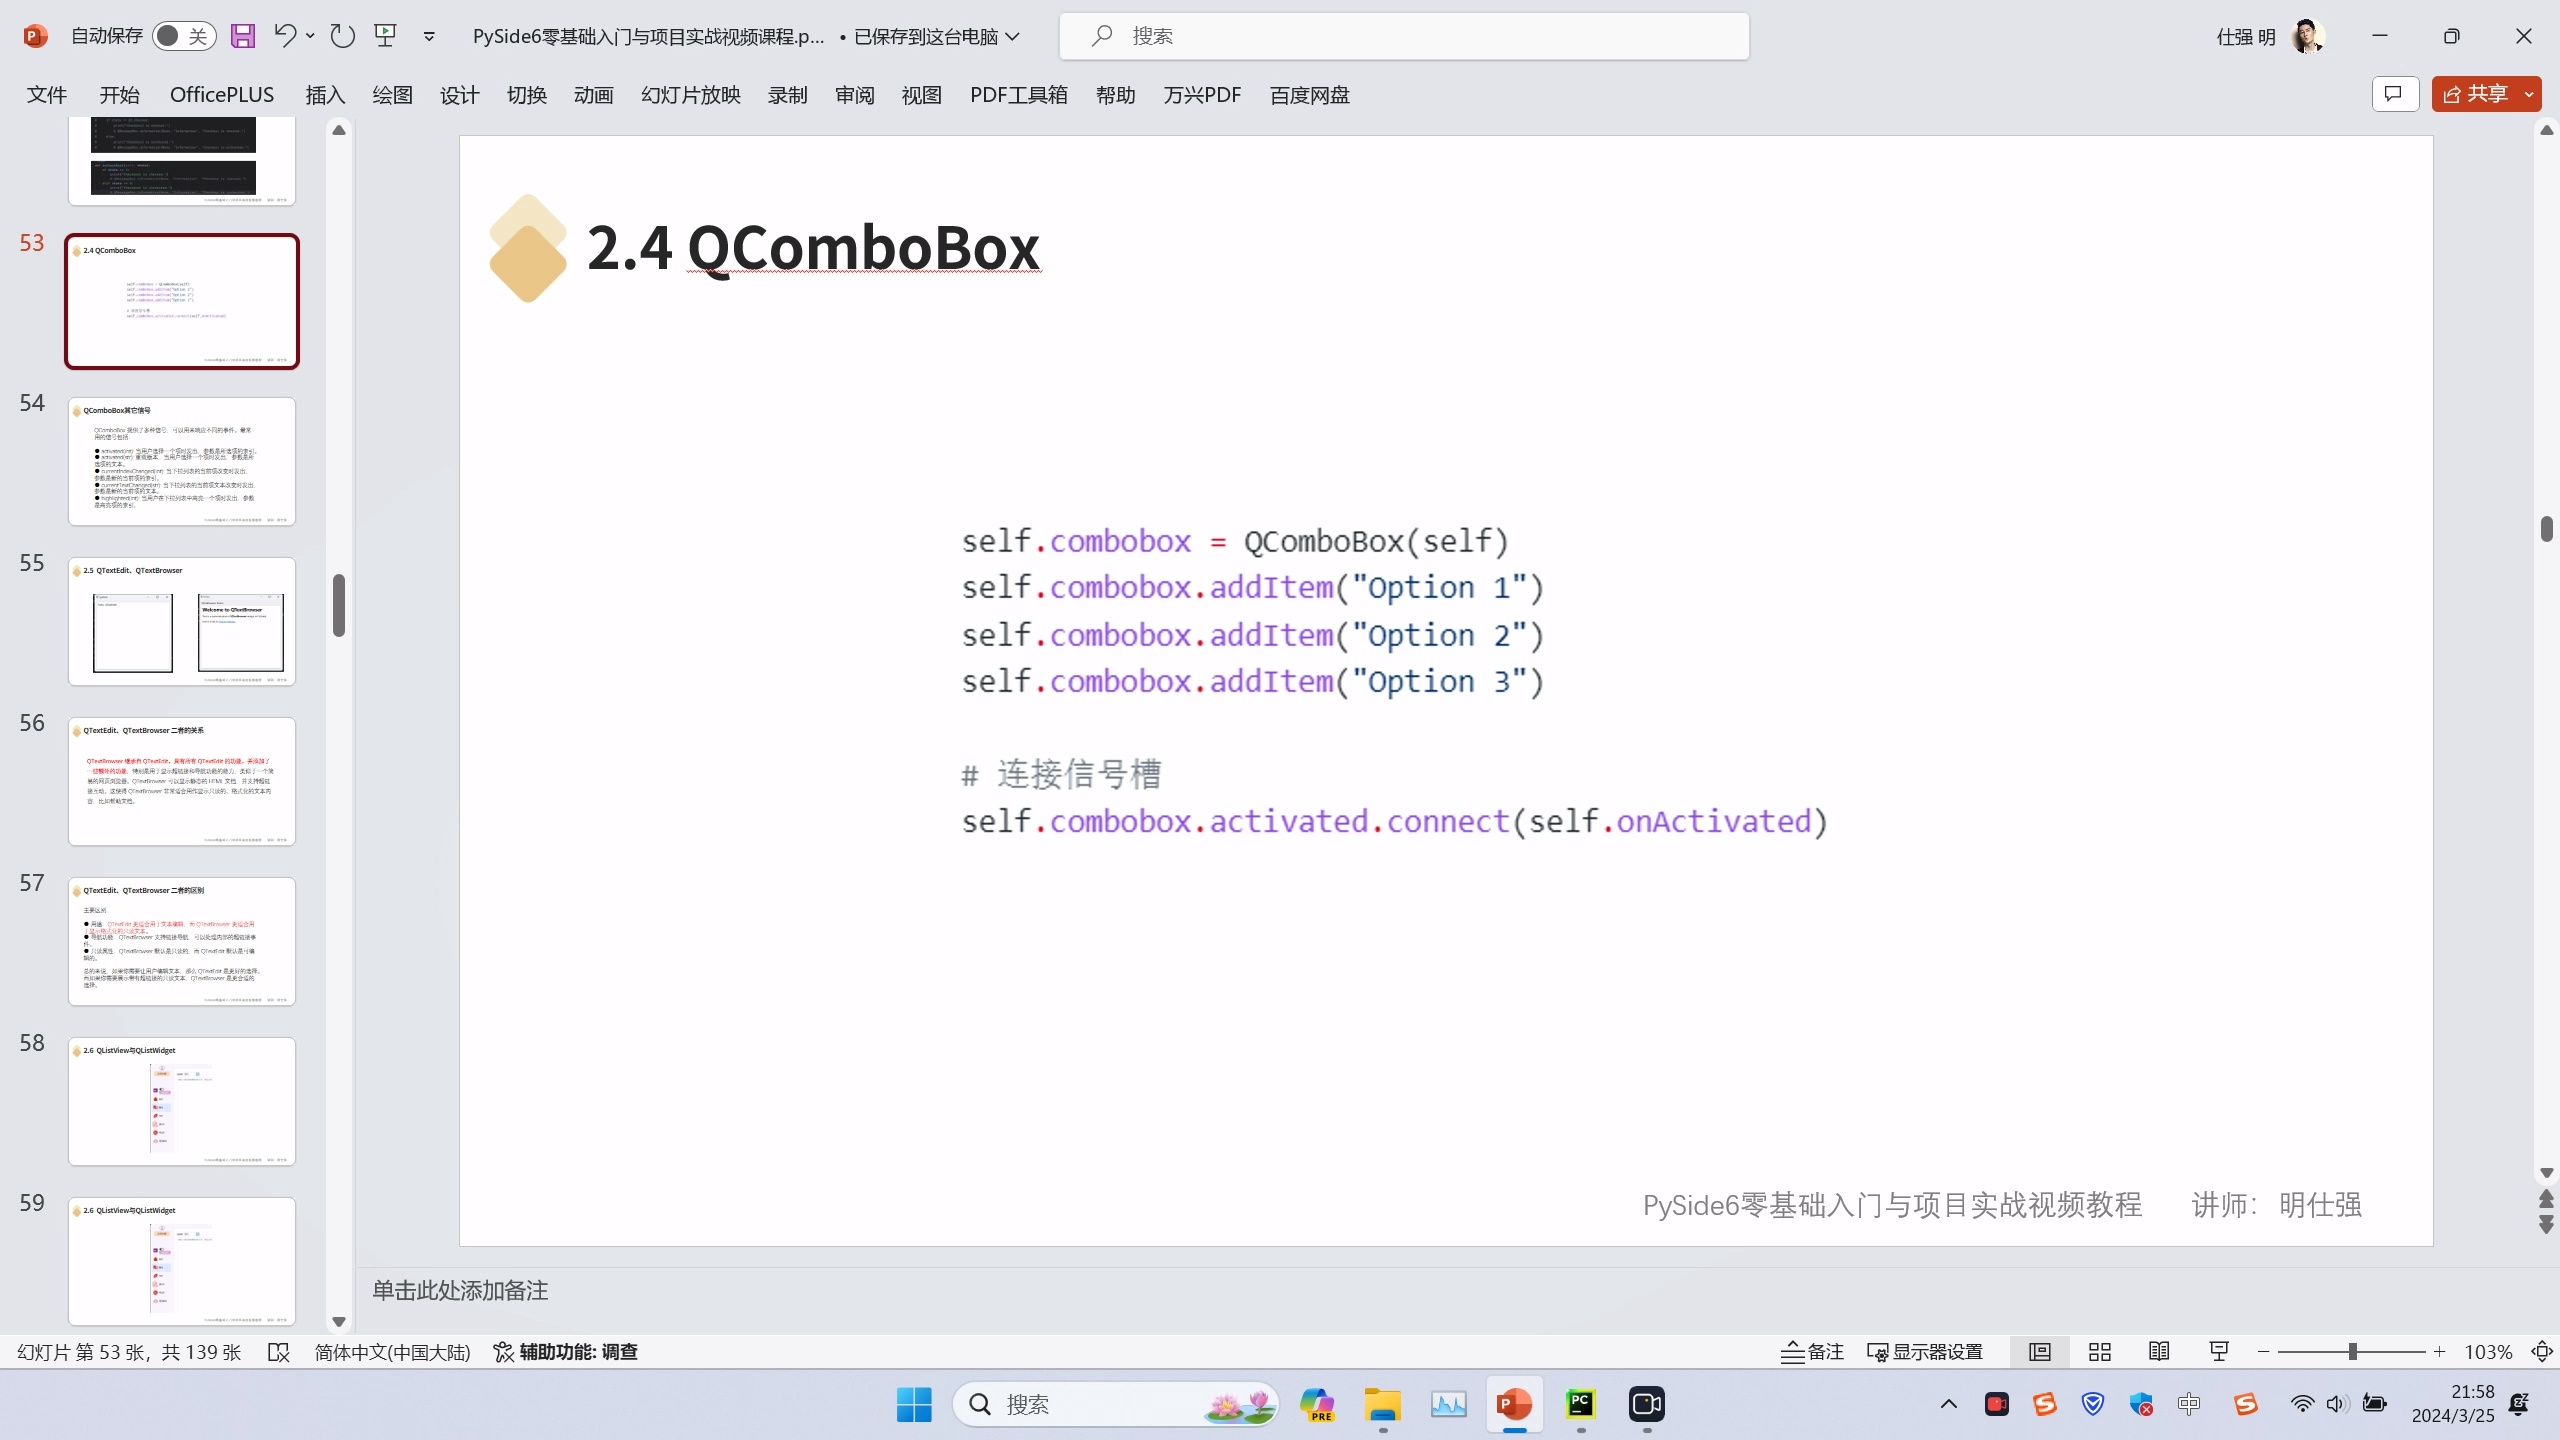
Task: Switch to the 插入 ribbon tab
Action: tap(323, 94)
